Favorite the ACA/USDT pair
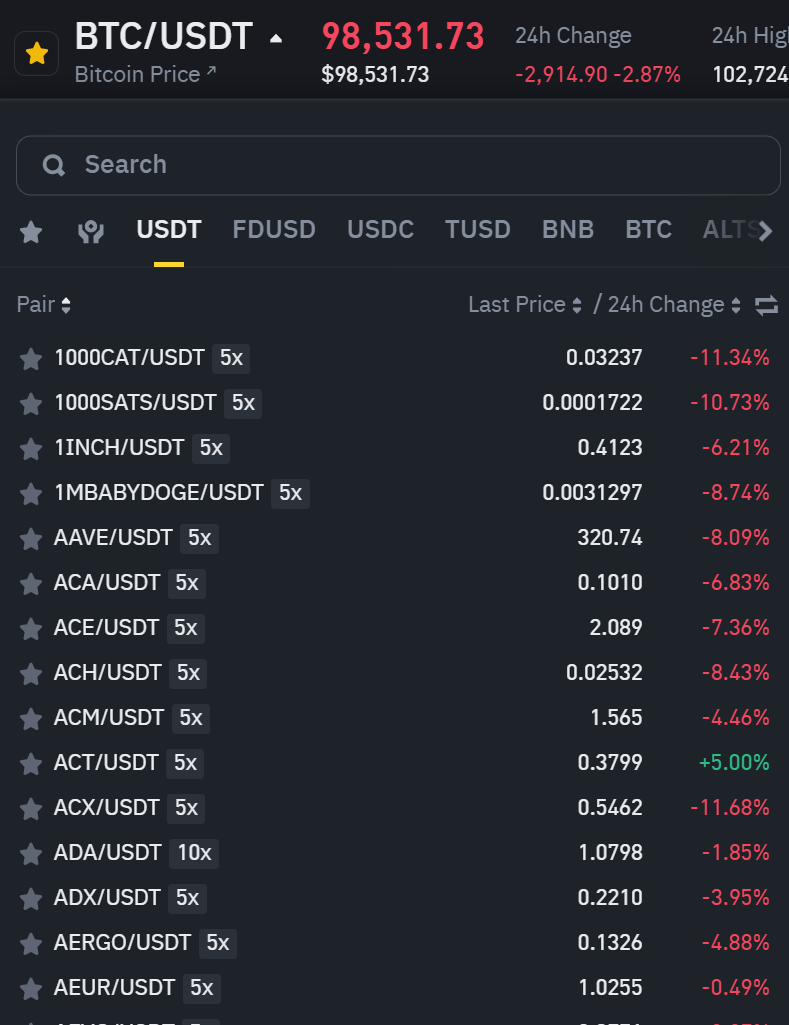 (31, 584)
